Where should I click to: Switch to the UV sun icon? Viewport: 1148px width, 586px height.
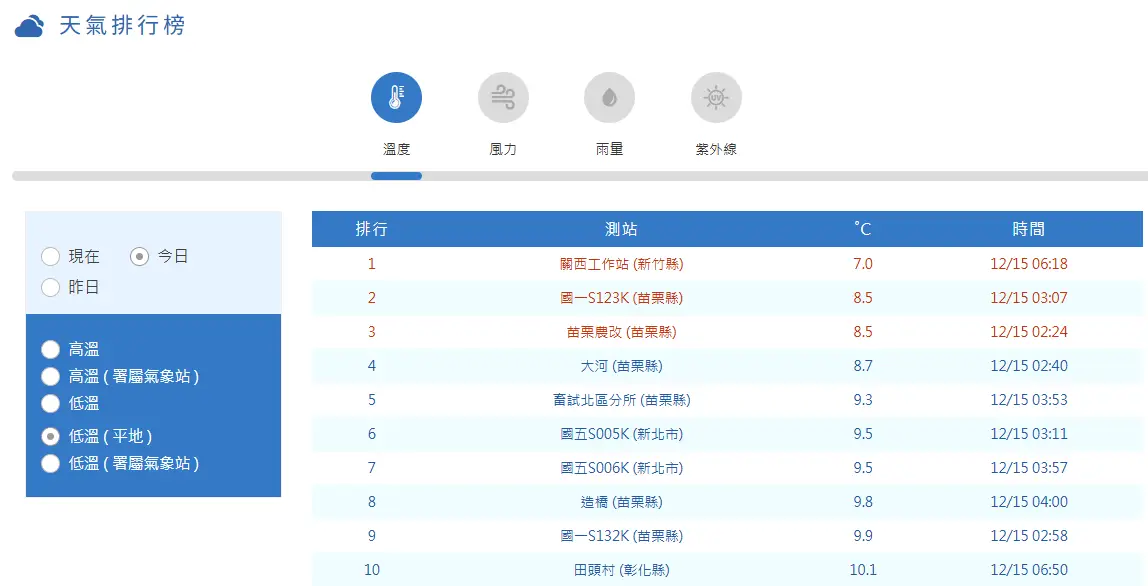click(716, 98)
